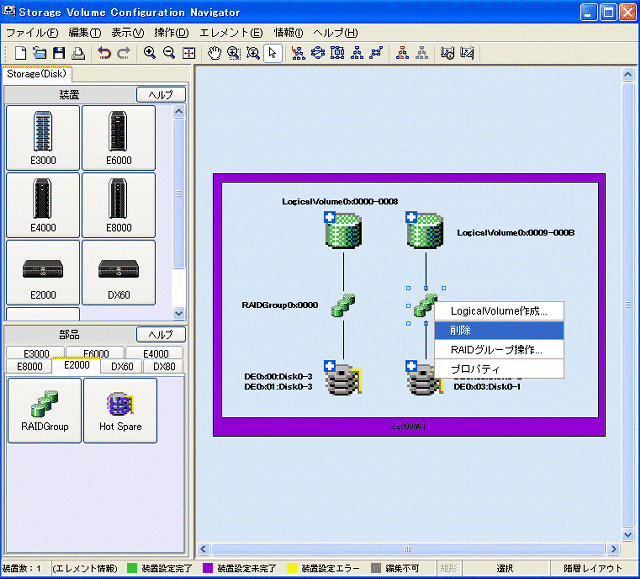Expand the left disk group plus marker
640x579 pixels.
tap(329, 365)
